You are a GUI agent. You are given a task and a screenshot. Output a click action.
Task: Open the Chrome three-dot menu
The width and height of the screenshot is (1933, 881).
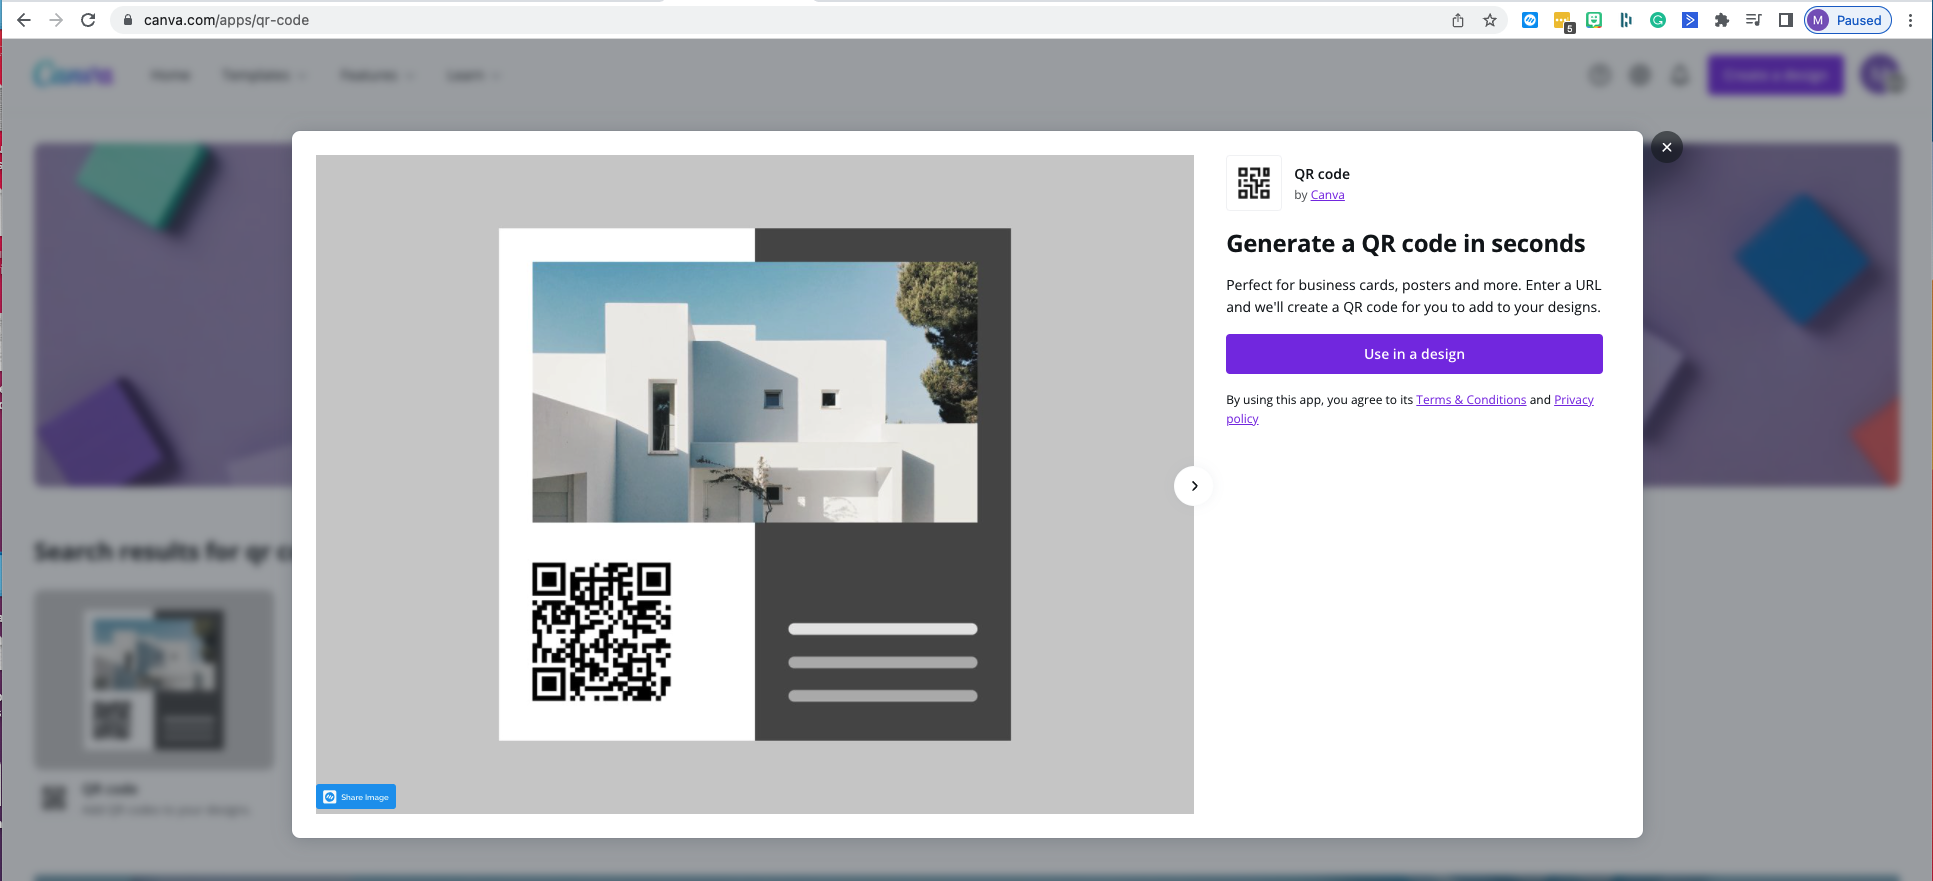point(1910,20)
